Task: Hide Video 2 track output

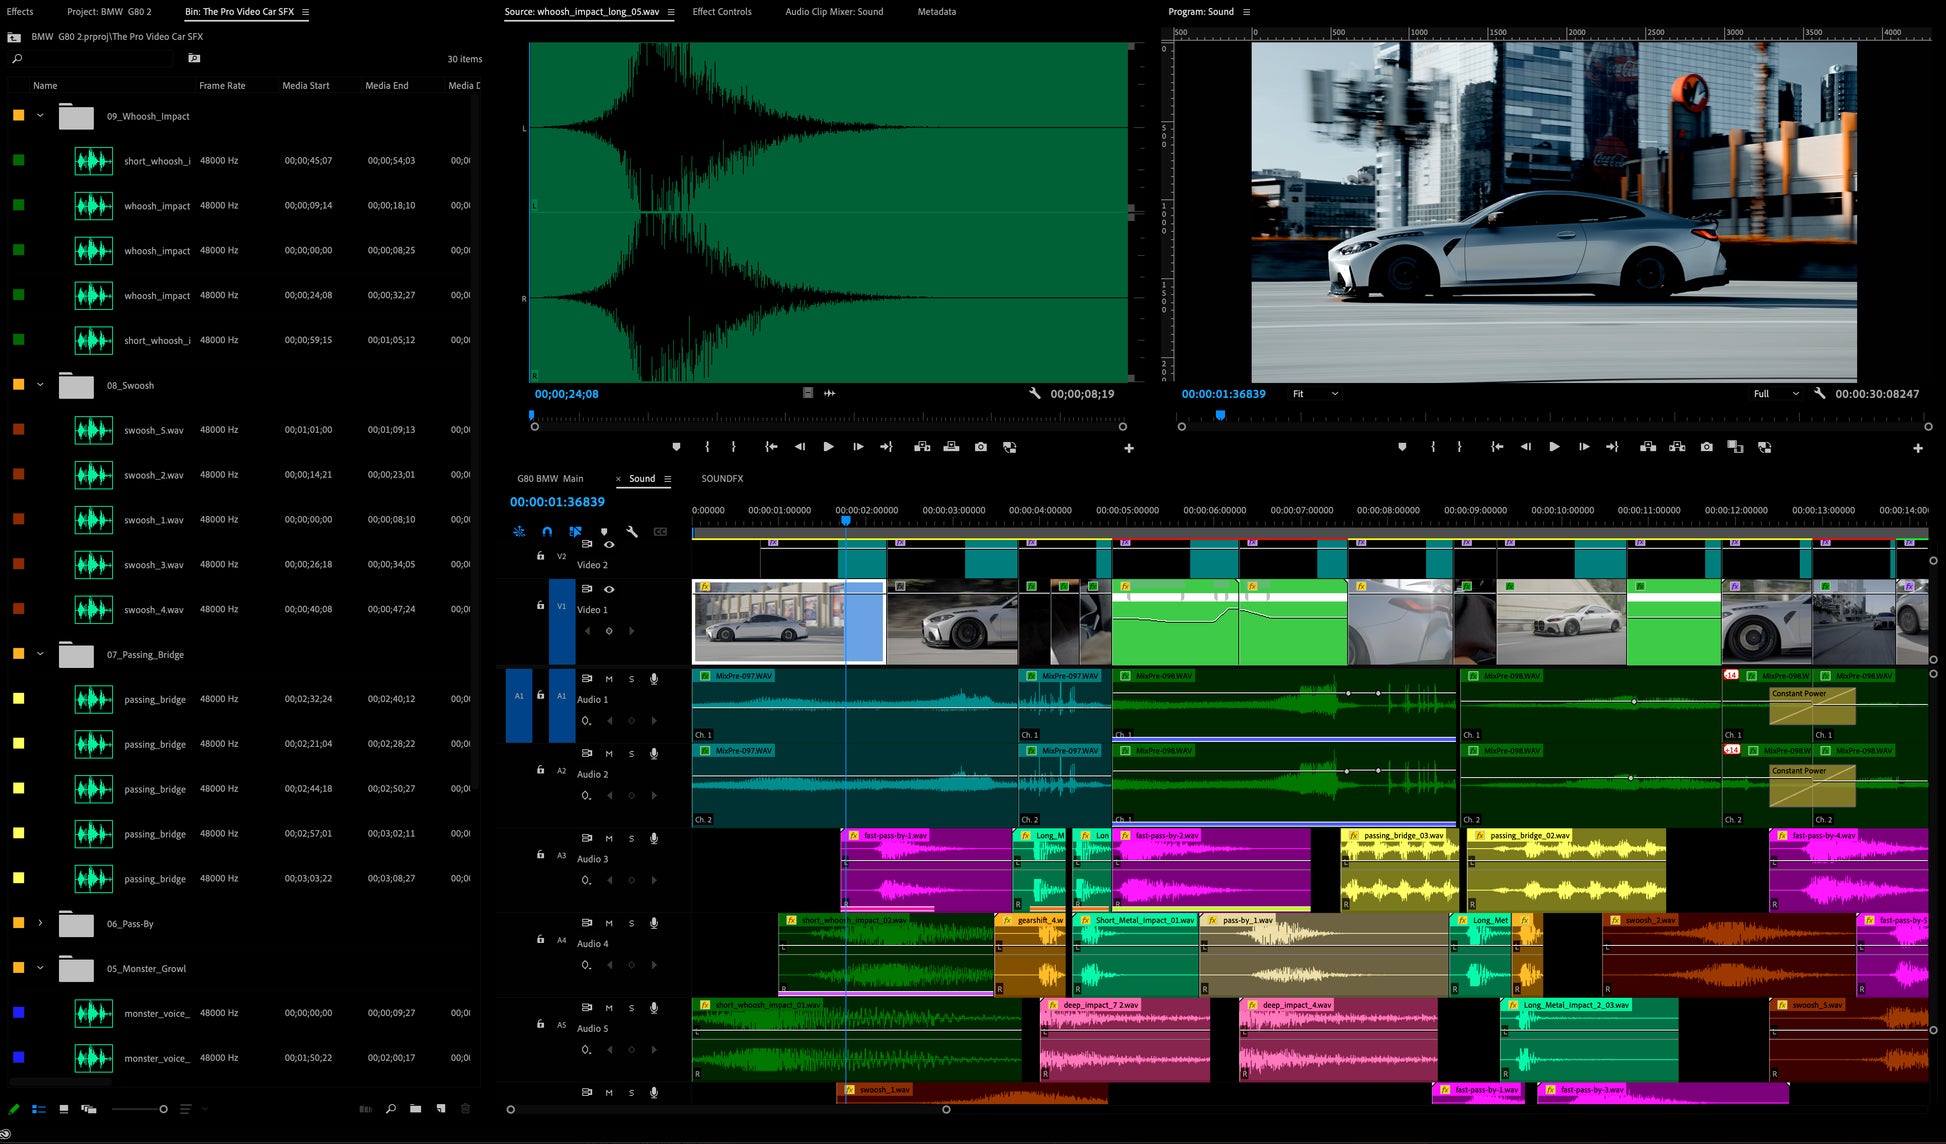Action: pyautogui.click(x=609, y=545)
